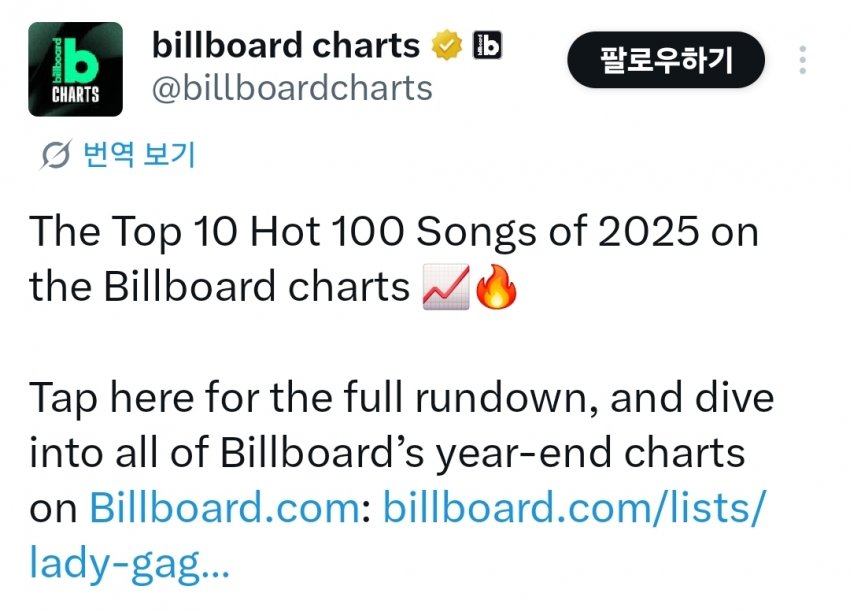
Task: Click the billboard charts display name
Action: pos(285,46)
